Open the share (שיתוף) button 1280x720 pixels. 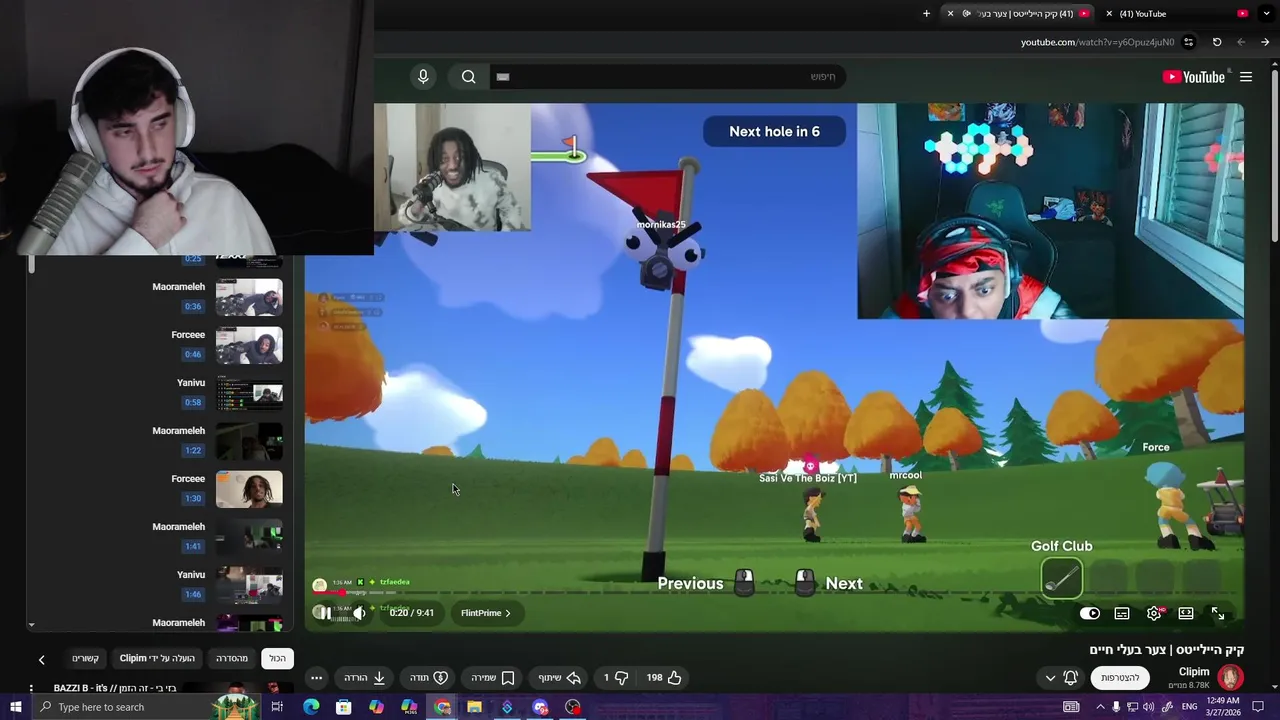pyautogui.click(x=560, y=677)
